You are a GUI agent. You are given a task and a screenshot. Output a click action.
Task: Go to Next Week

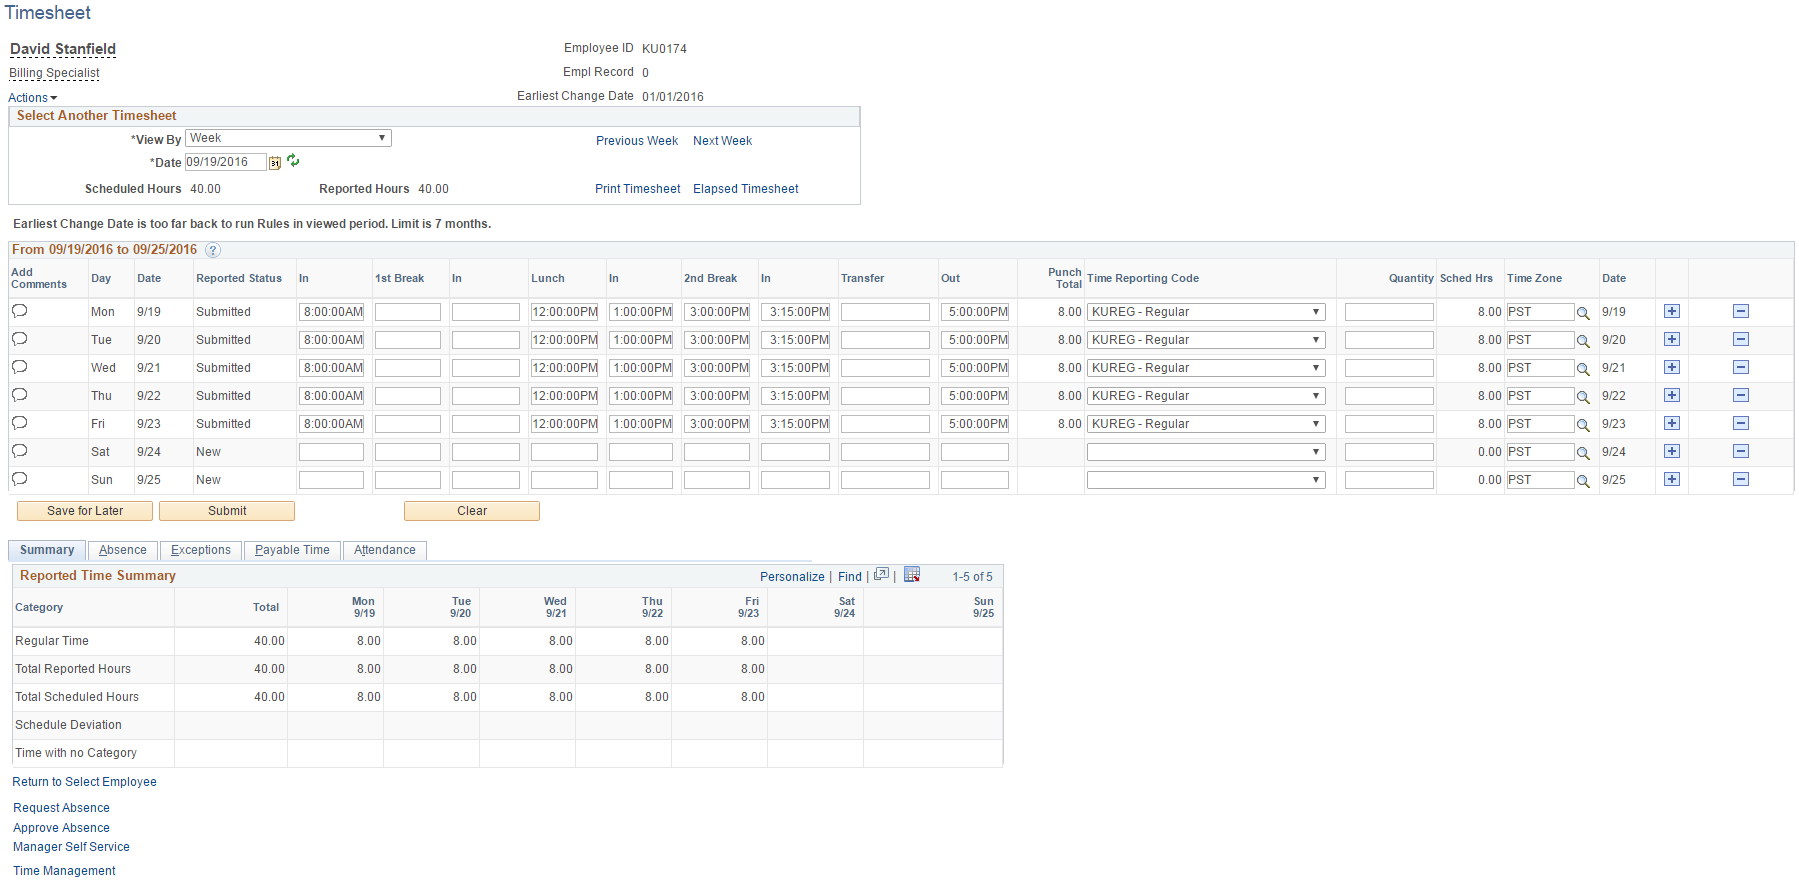pos(723,141)
